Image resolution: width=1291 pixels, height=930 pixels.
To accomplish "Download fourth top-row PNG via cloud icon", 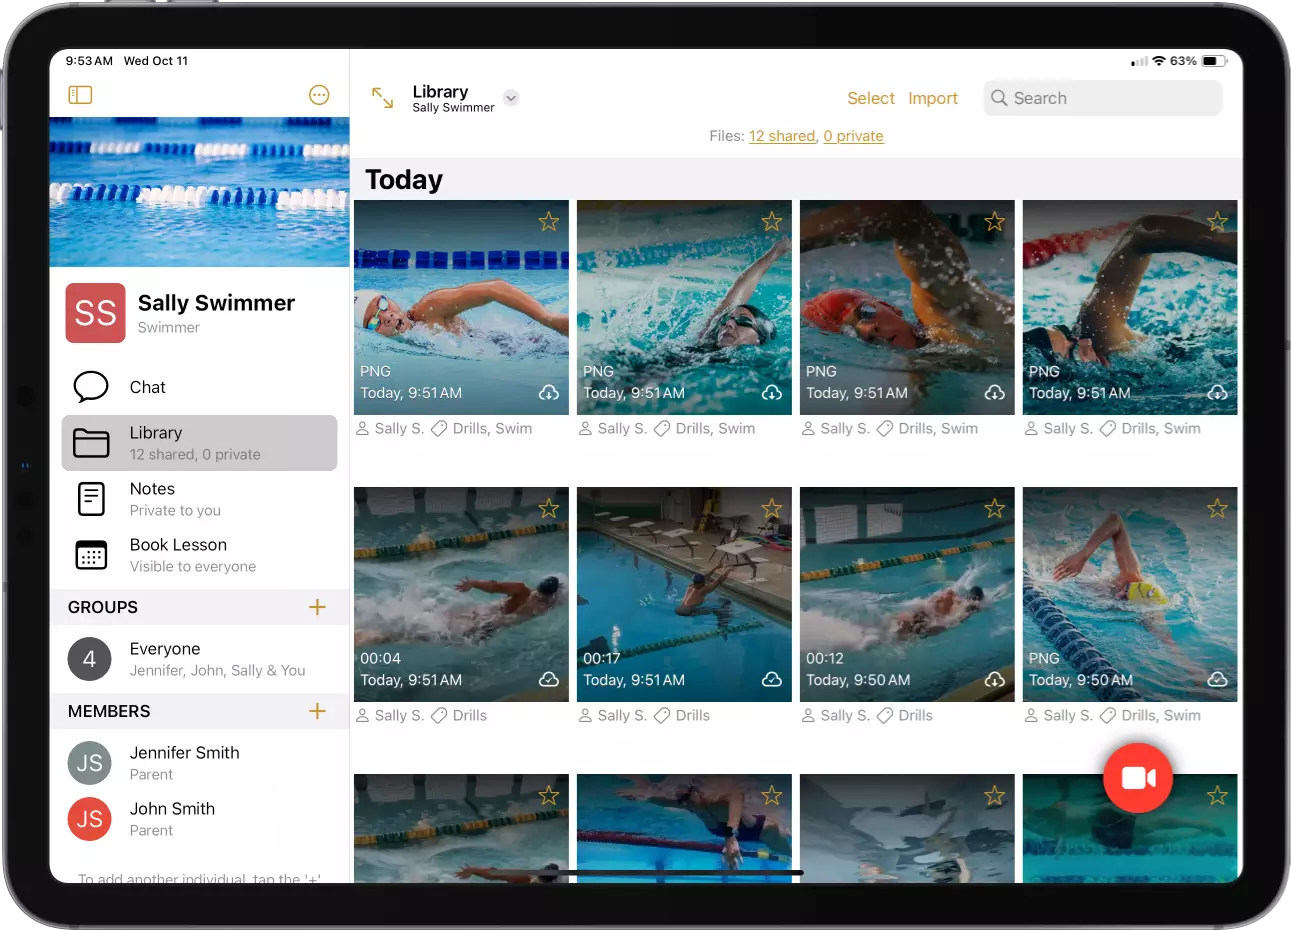I will tap(1217, 393).
